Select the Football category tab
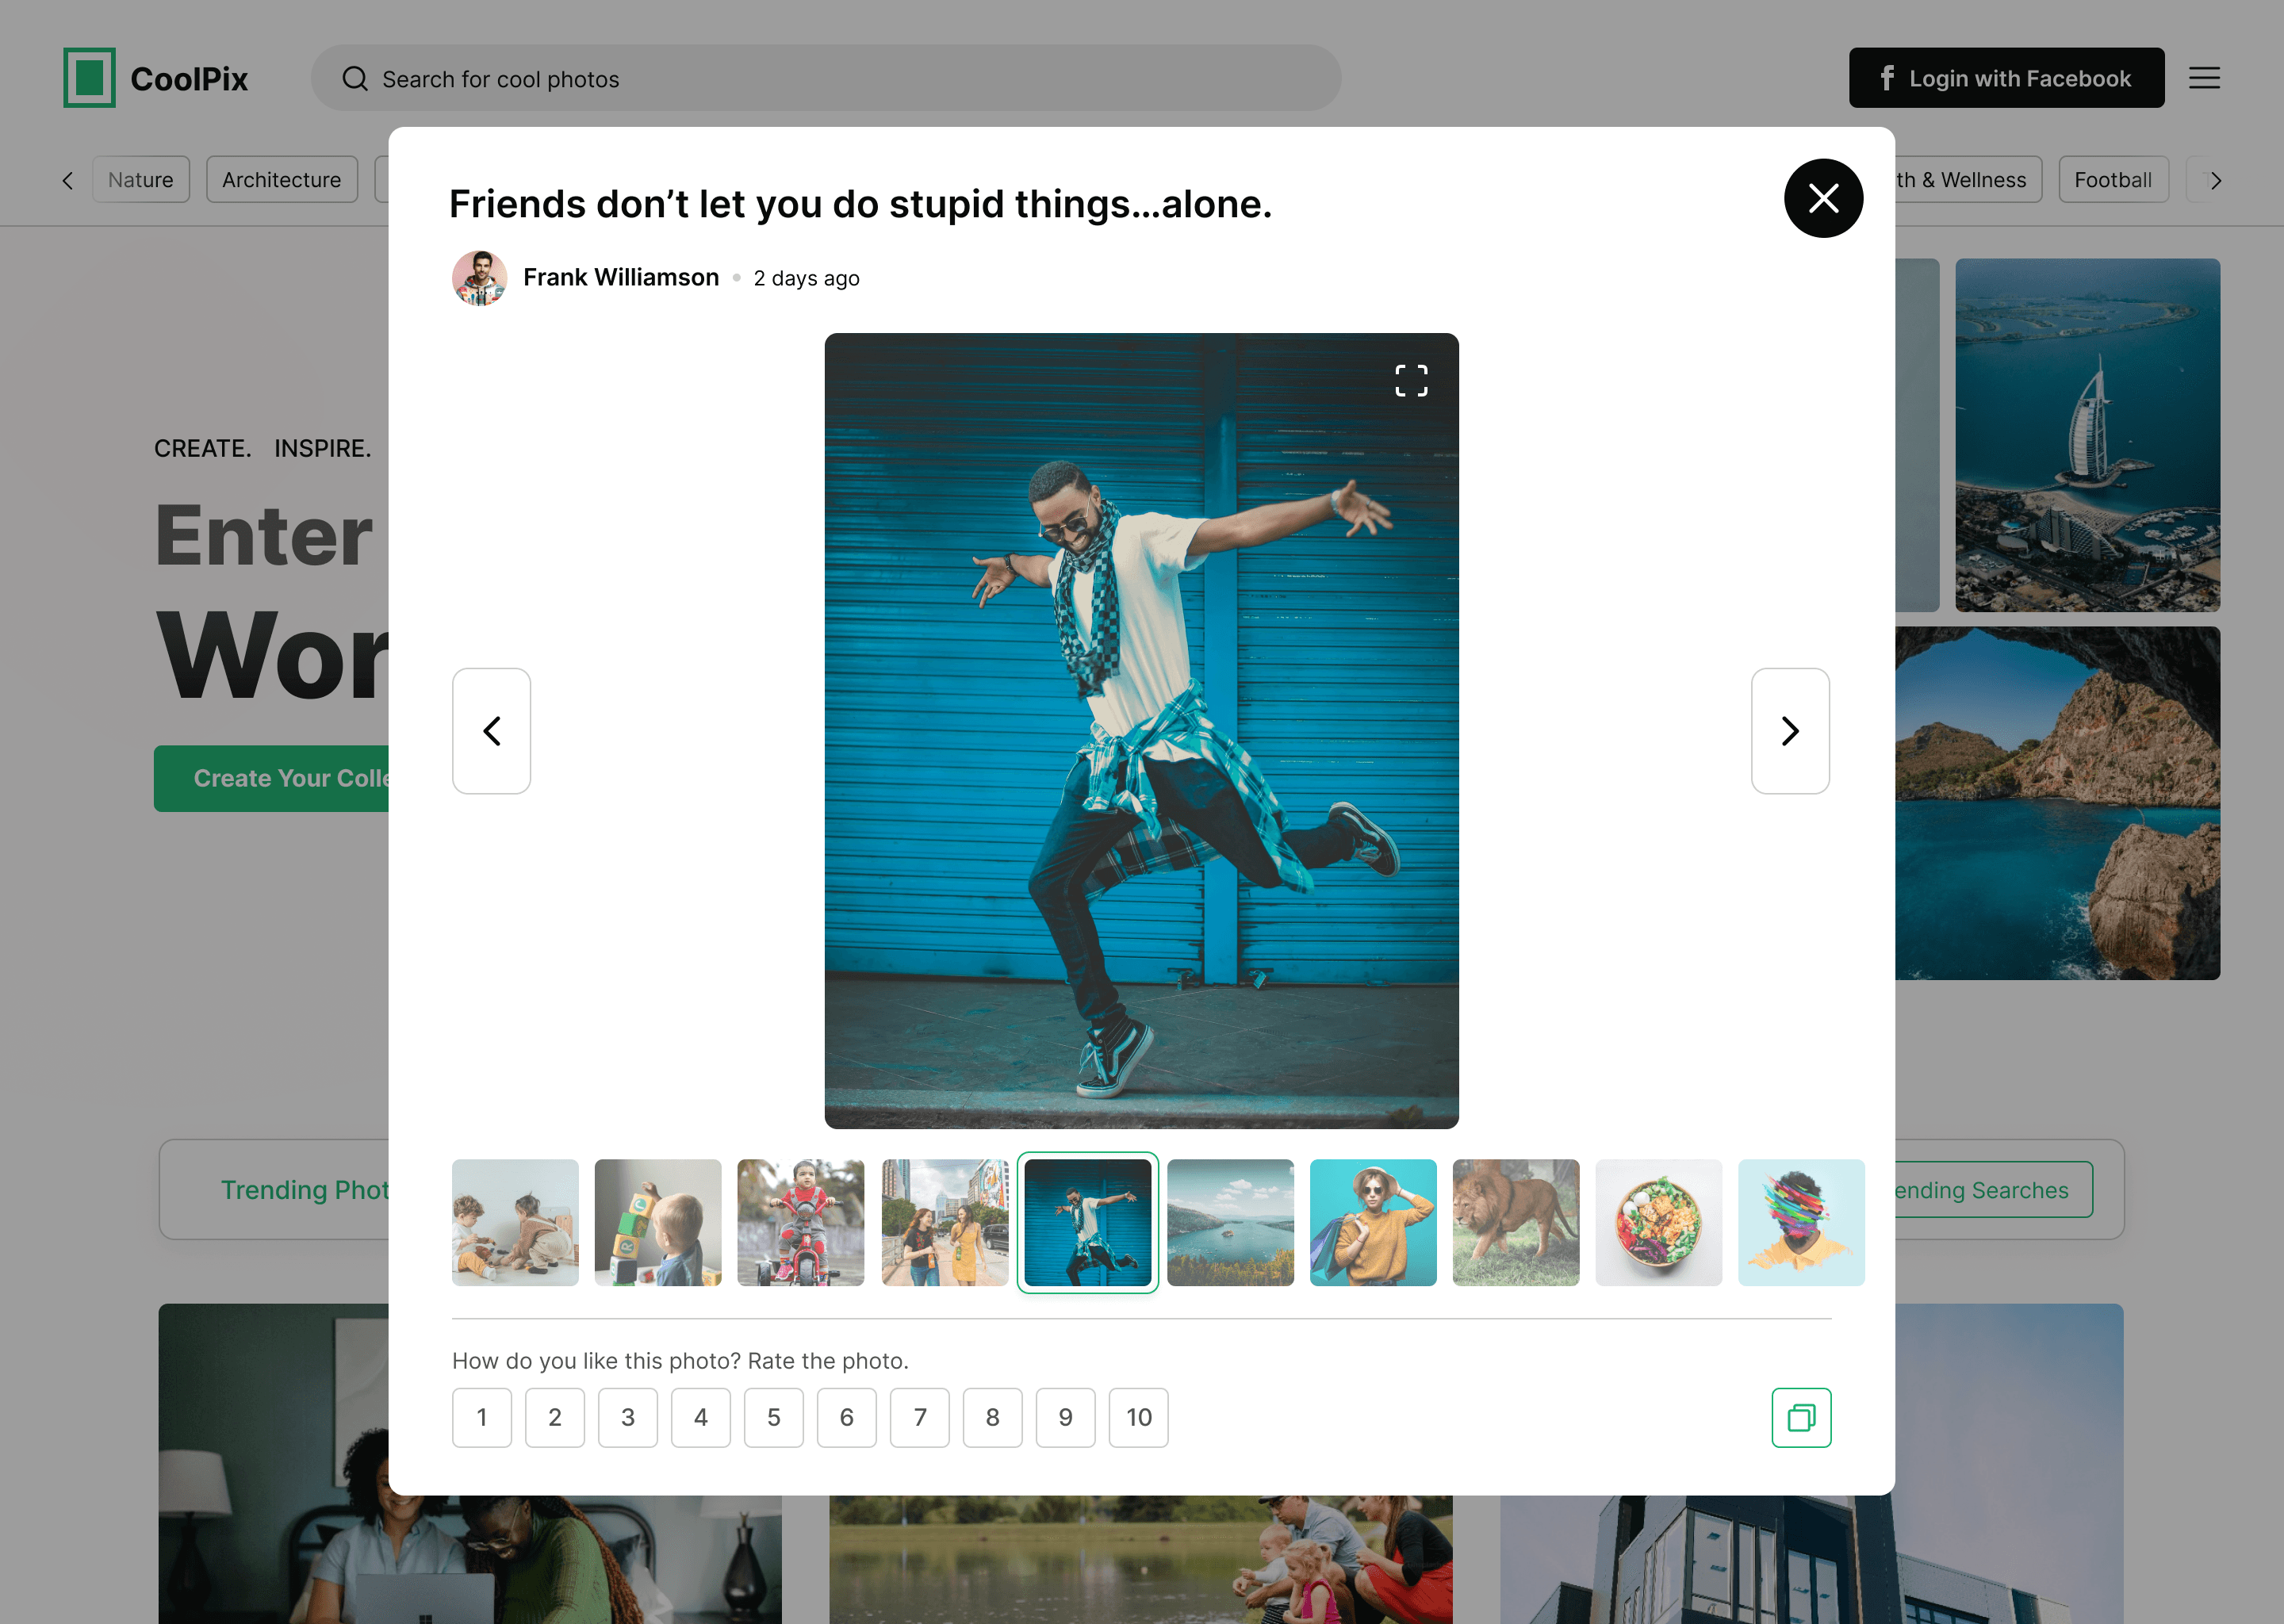This screenshot has height=1624, width=2284. [2112, 180]
